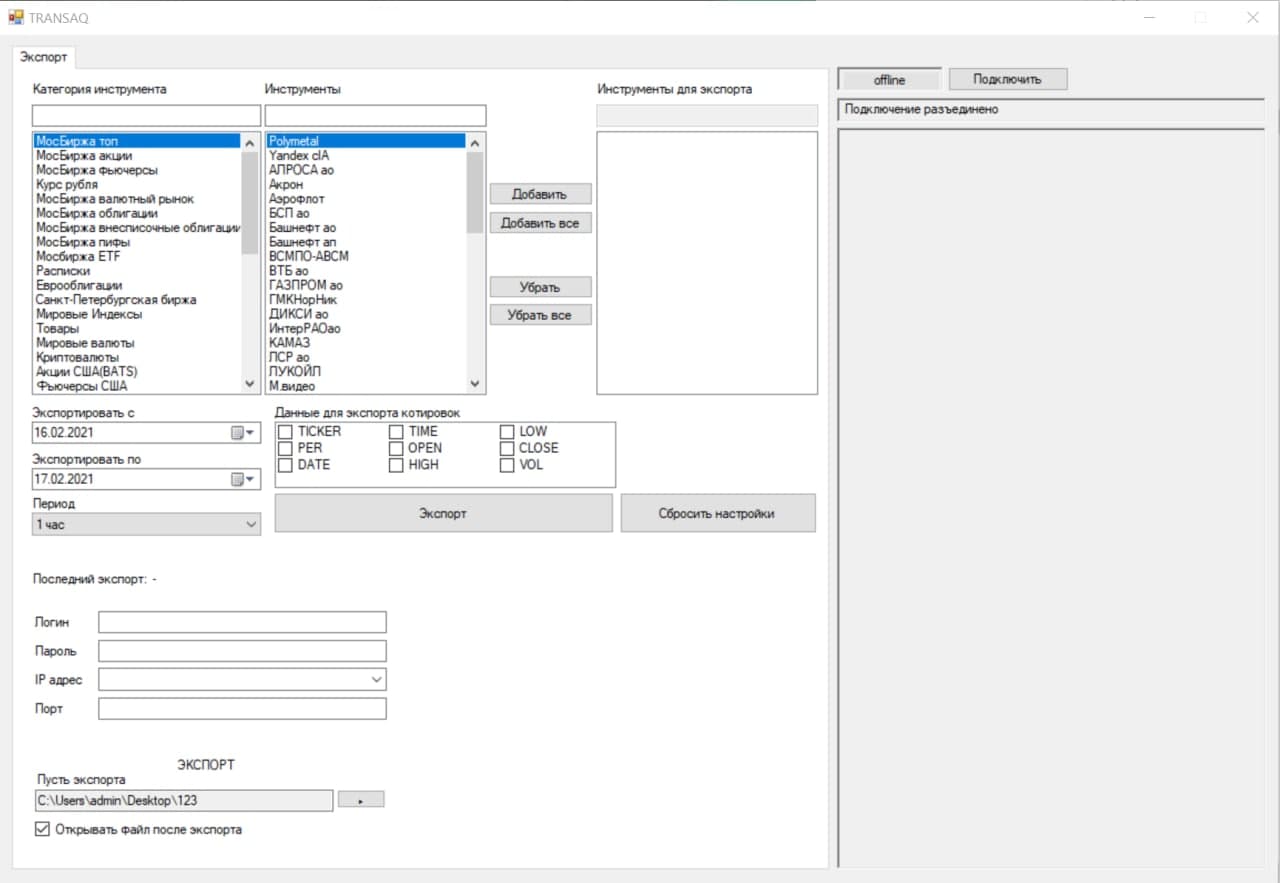Enable the TICKER checkbox
The height and width of the screenshot is (883, 1280).
click(x=285, y=431)
